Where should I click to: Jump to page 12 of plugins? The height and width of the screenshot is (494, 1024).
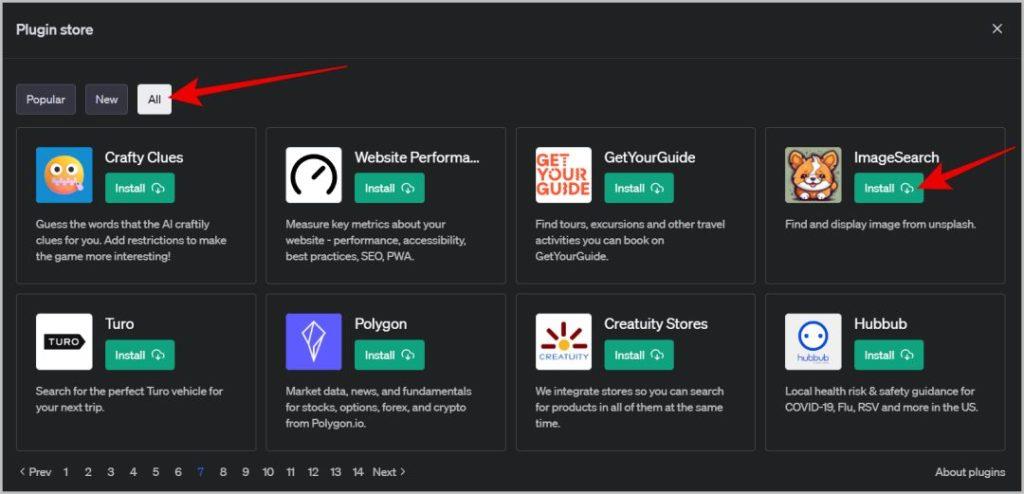point(313,472)
